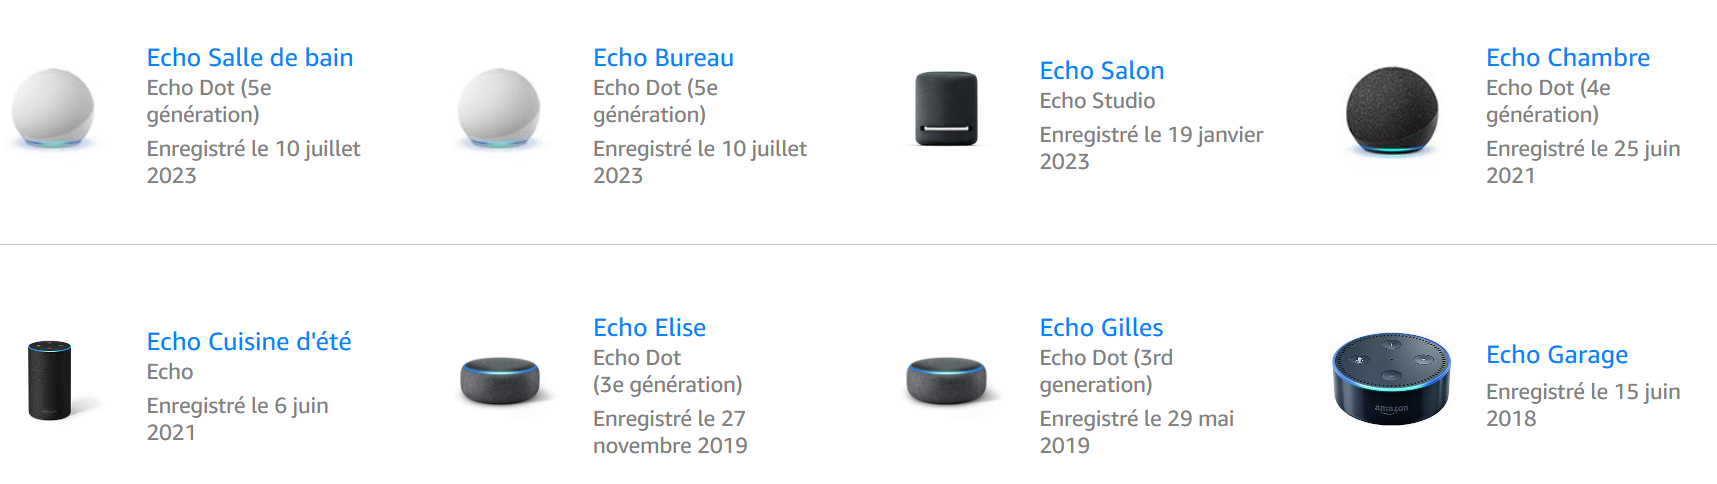1717x484 pixels.
Task: Open the Echo Cuisine d'été link
Action: (249, 342)
